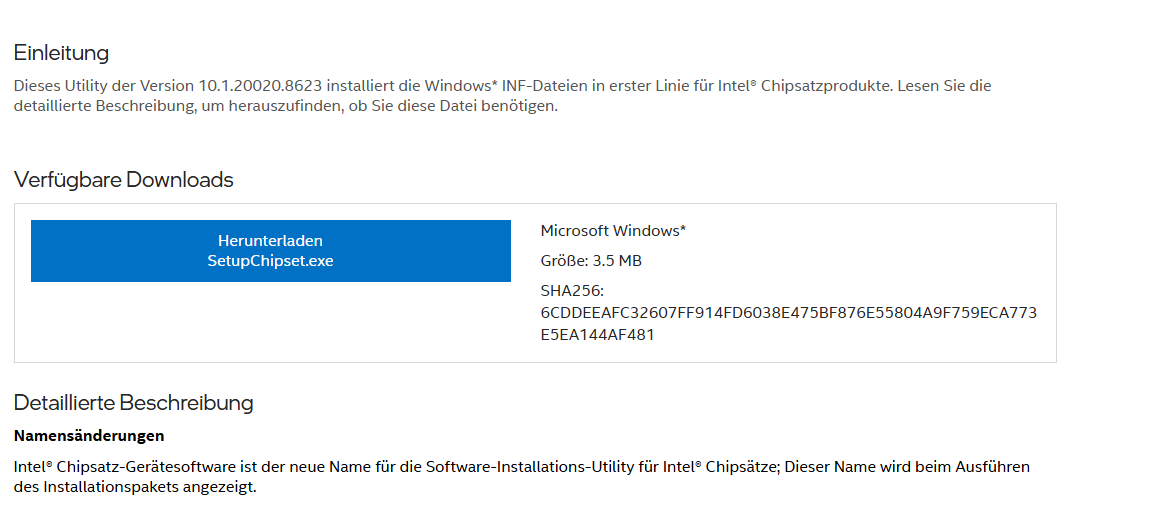
Task: Click the bold Namensänderungen subheading
Action: click(x=89, y=436)
